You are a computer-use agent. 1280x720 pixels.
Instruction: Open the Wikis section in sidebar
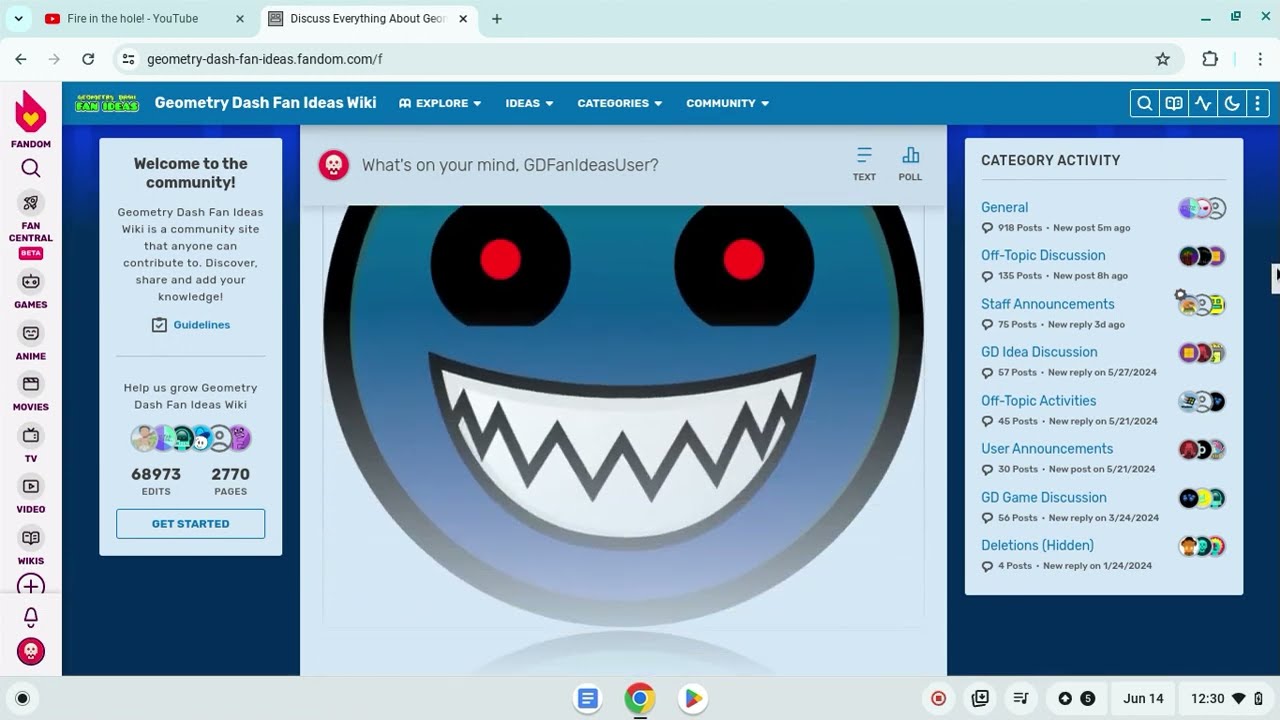pos(31,548)
